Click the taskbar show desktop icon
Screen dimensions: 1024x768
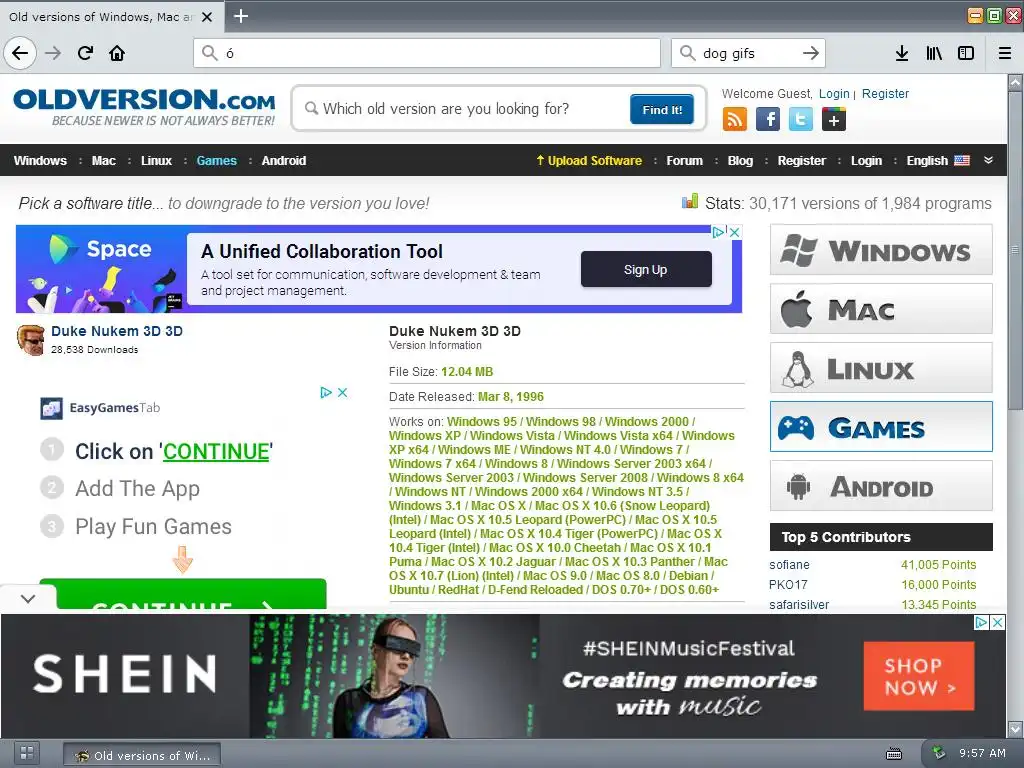point(26,753)
